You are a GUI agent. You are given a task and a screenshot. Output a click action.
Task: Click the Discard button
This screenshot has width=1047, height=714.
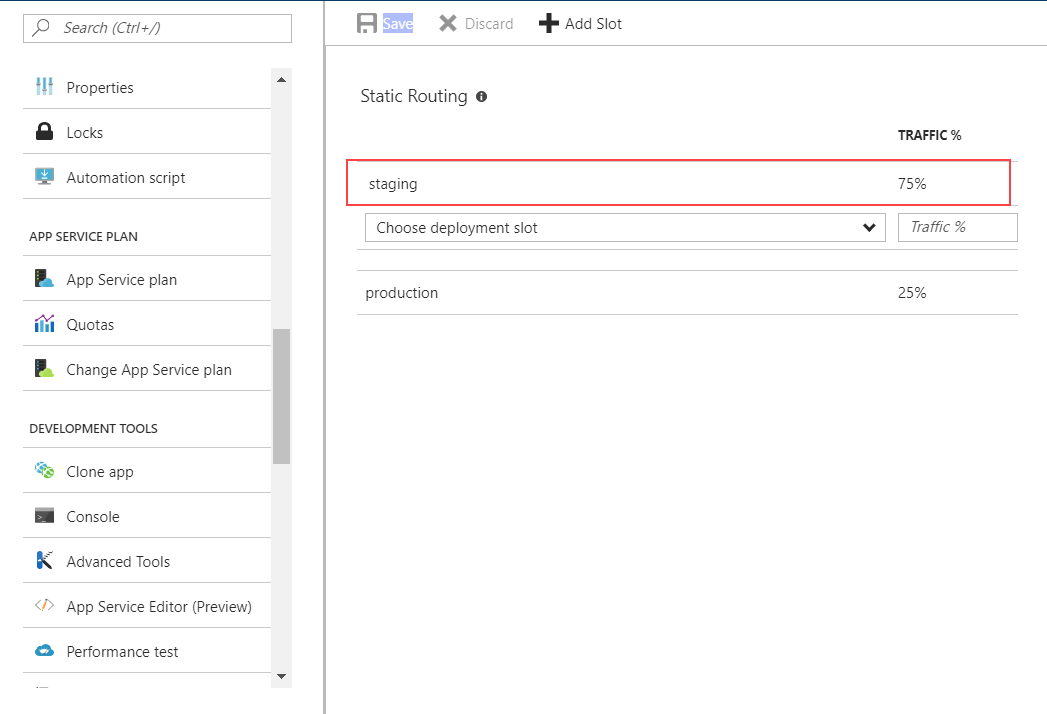(x=476, y=23)
